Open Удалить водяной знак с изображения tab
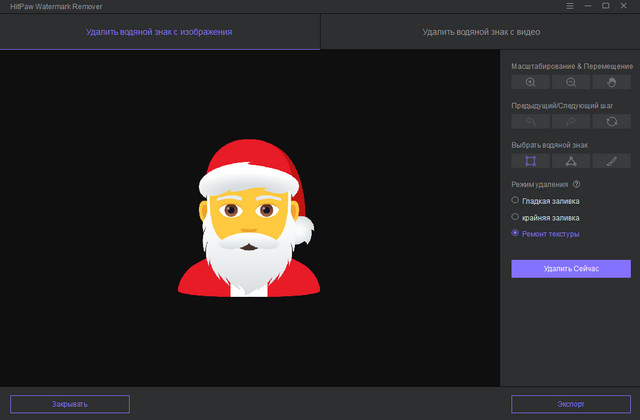Viewport: 640px width, 420px height. tap(160, 32)
